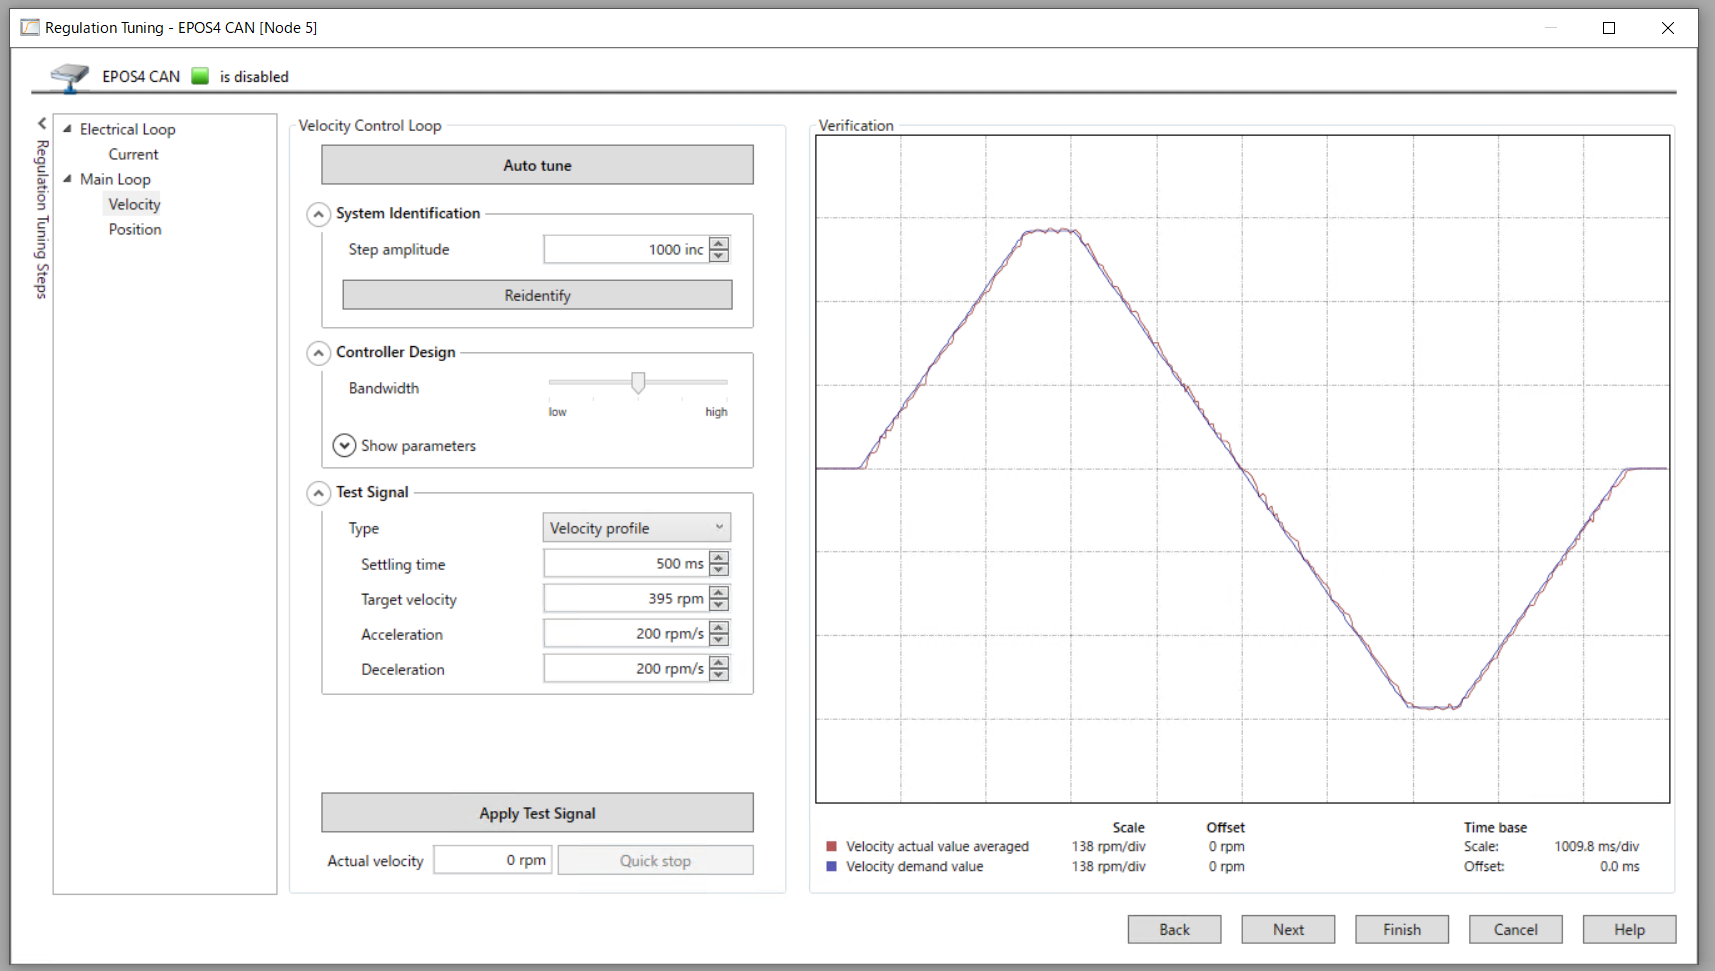Screen dimensions: 1715x971
Task: Click the Velocity actual value averaged label
Action: [x=937, y=846]
